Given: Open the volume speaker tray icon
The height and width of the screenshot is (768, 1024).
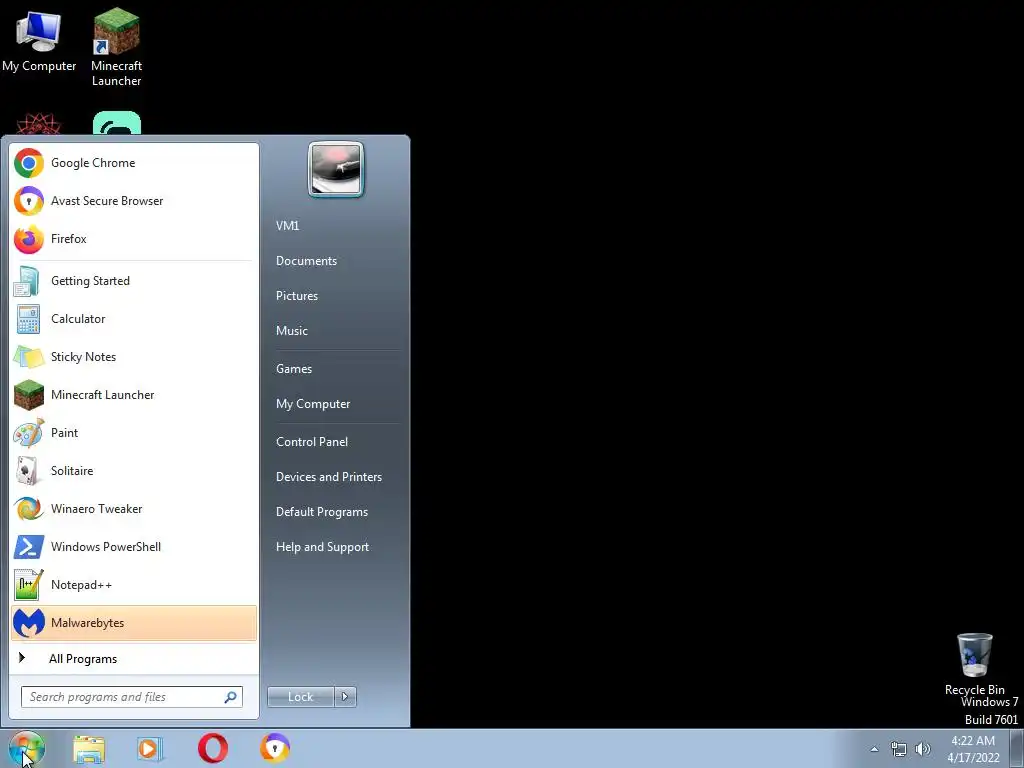Looking at the screenshot, I should click(923, 749).
